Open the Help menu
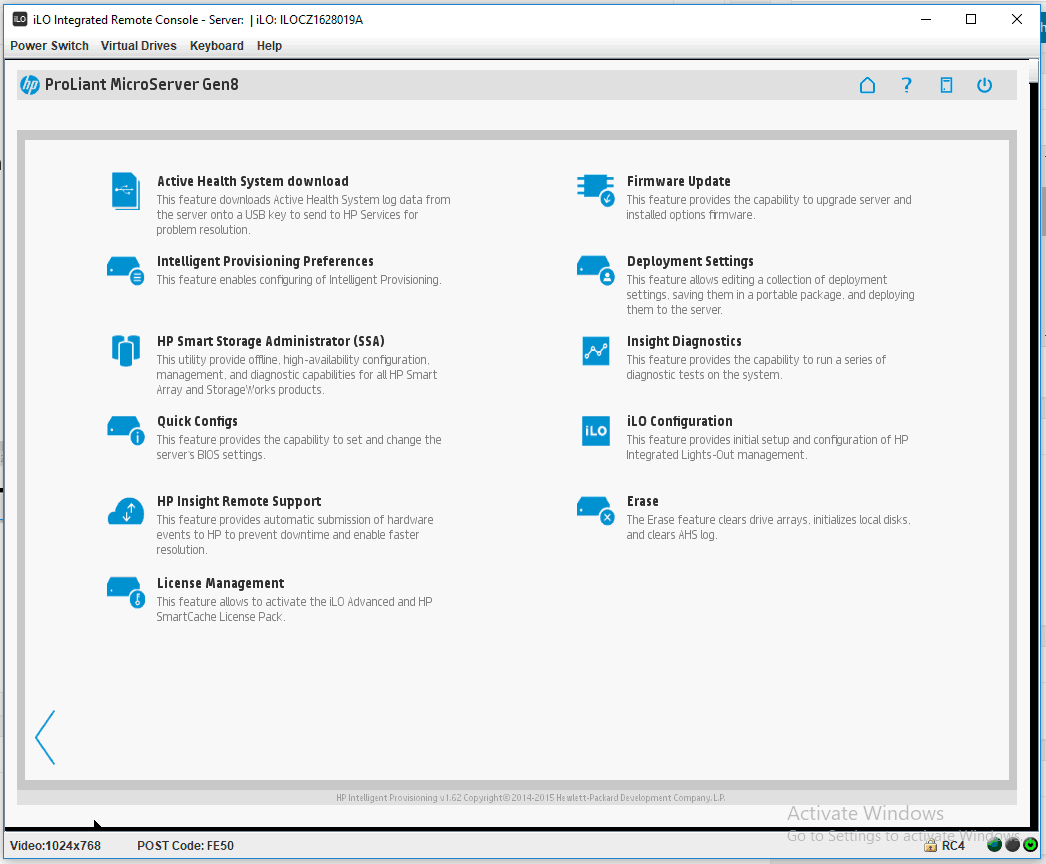Image resolution: width=1046 pixels, height=864 pixels. click(x=270, y=45)
